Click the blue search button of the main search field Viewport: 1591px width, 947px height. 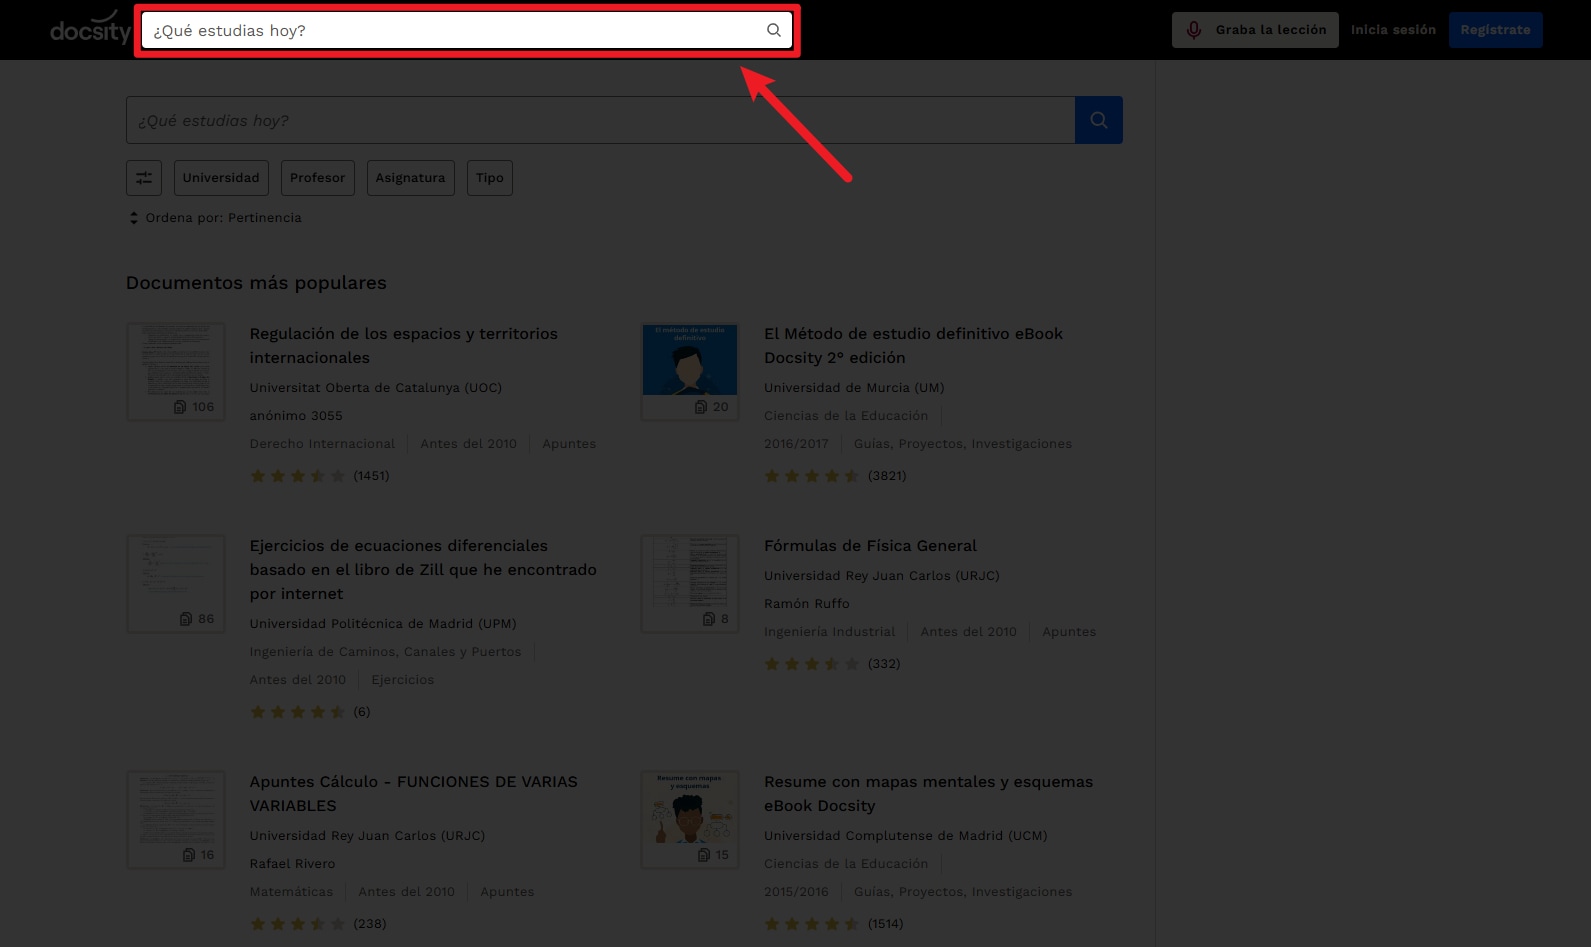click(x=1099, y=120)
